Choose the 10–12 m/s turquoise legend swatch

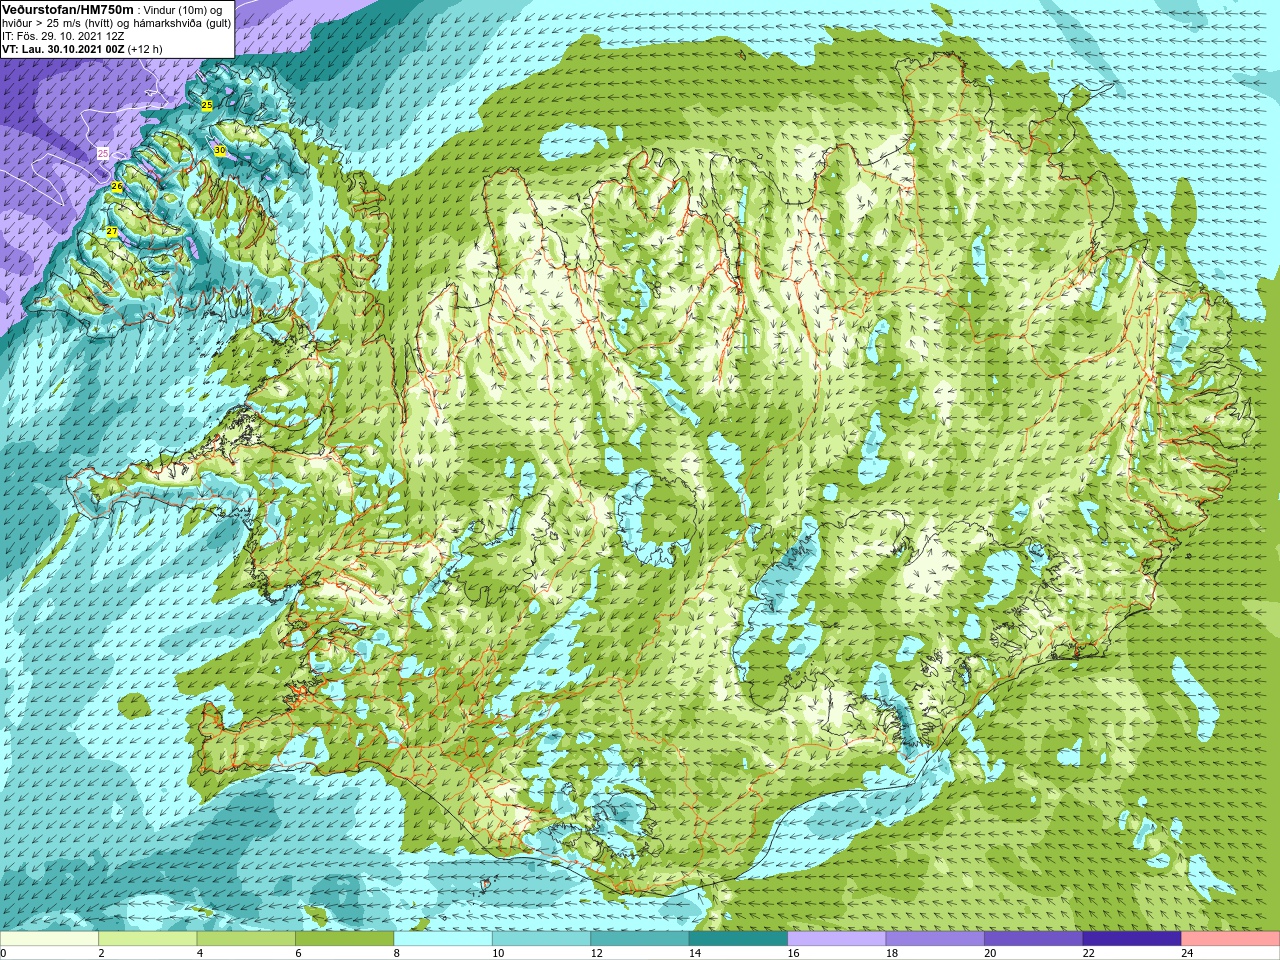tap(541, 939)
